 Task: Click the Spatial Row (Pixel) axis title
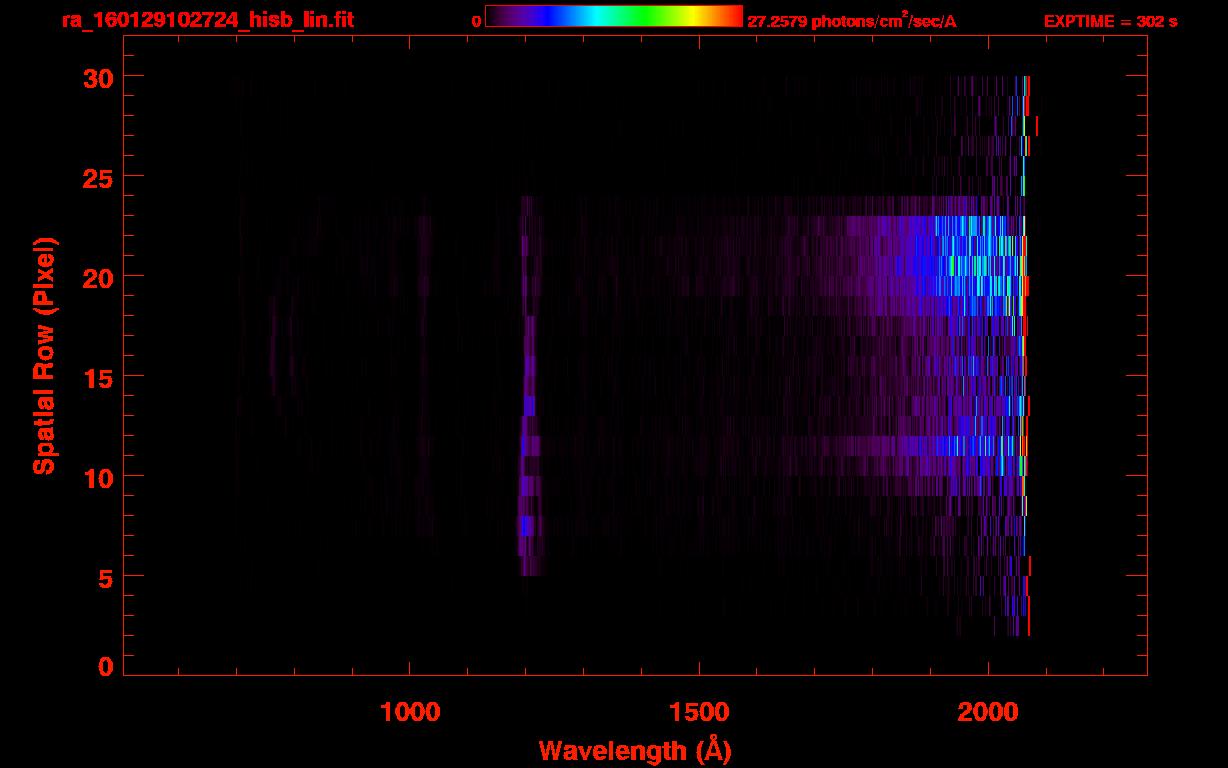coord(44,356)
